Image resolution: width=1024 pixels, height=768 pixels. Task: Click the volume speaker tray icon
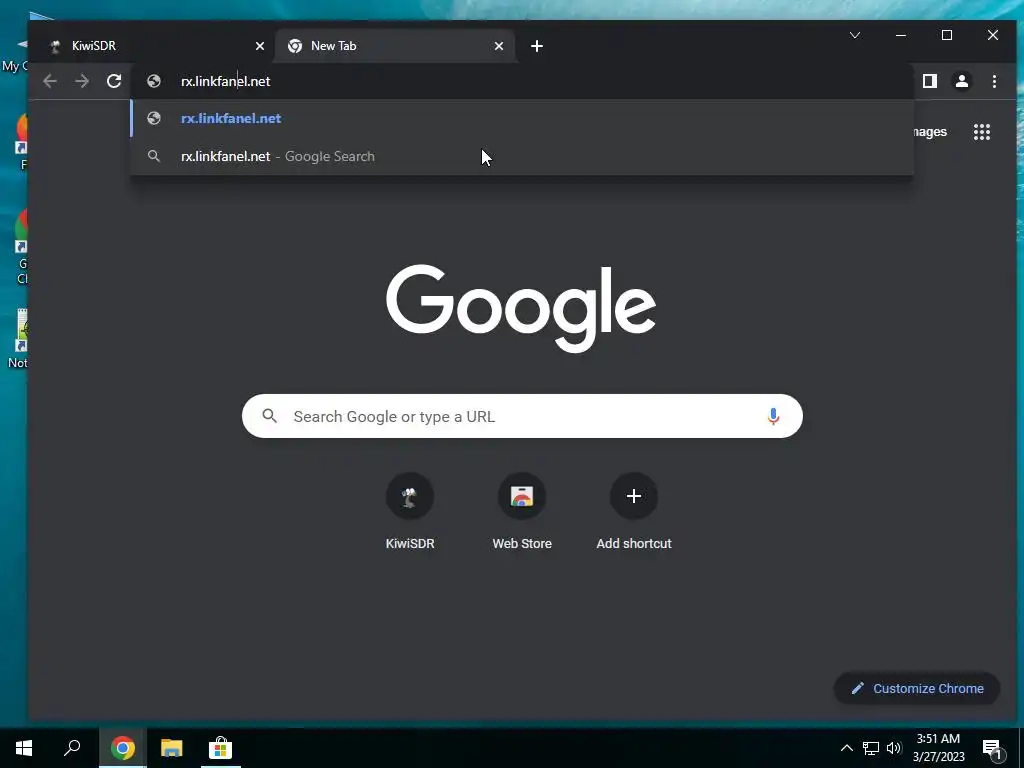pos(894,748)
